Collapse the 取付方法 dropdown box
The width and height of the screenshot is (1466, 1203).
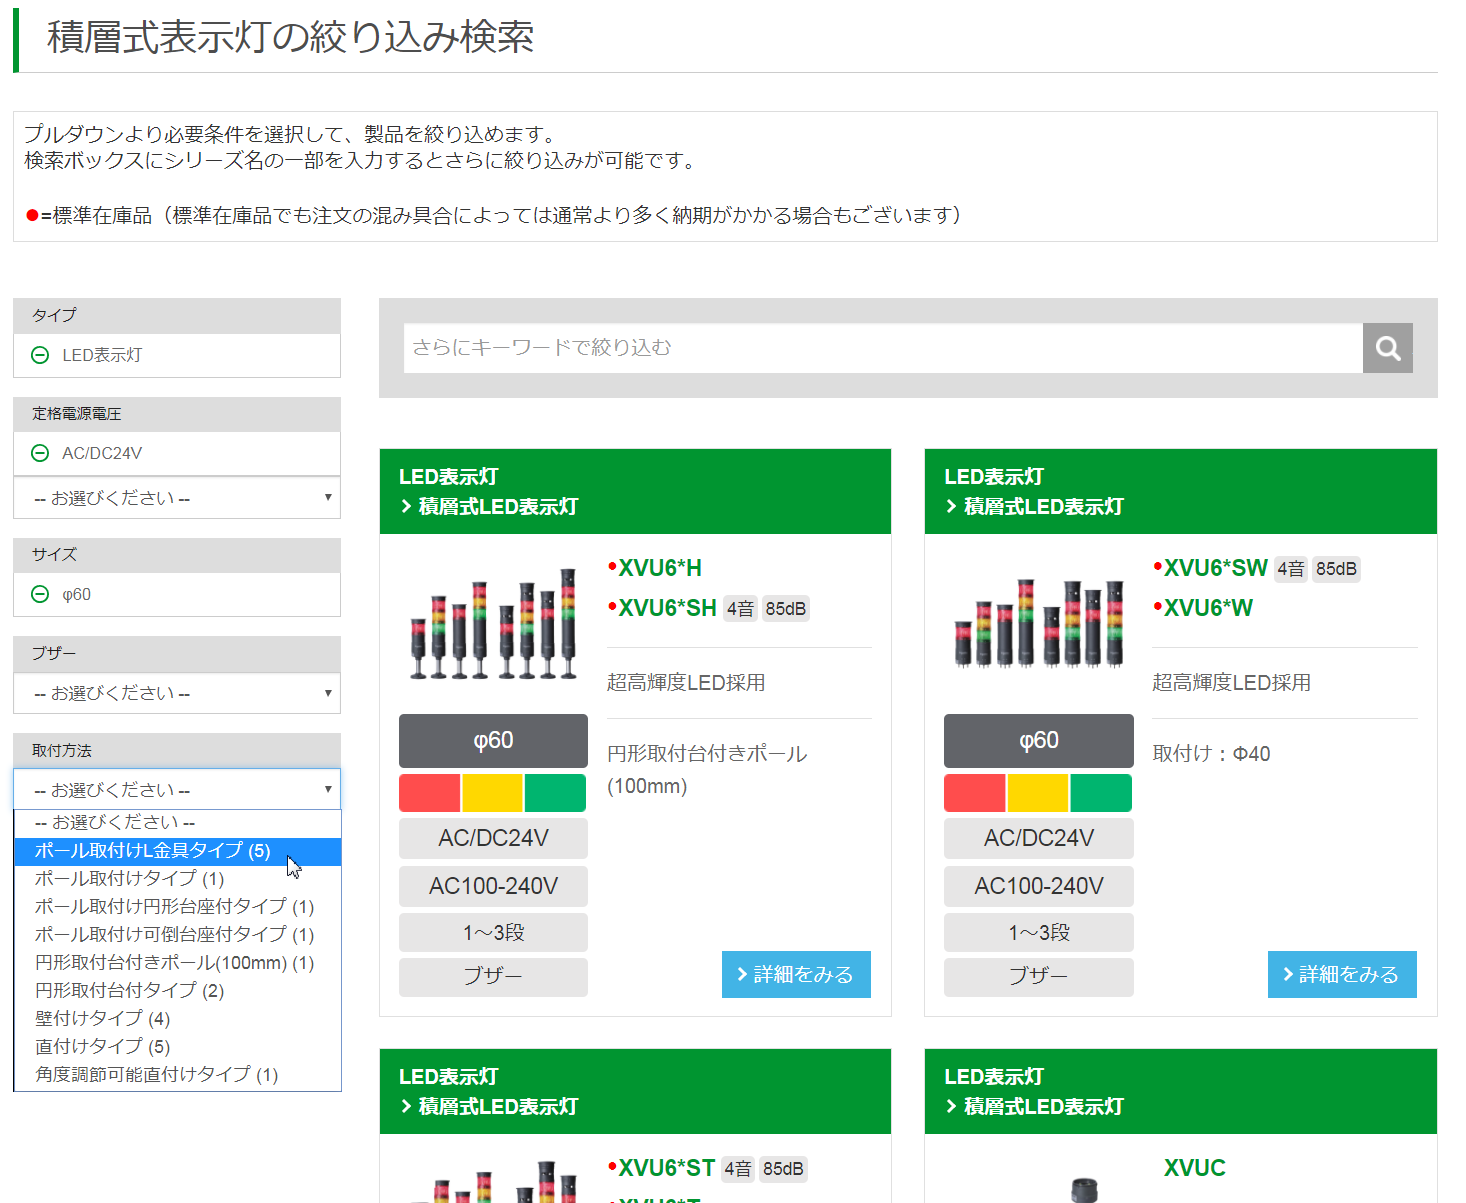tap(177, 790)
